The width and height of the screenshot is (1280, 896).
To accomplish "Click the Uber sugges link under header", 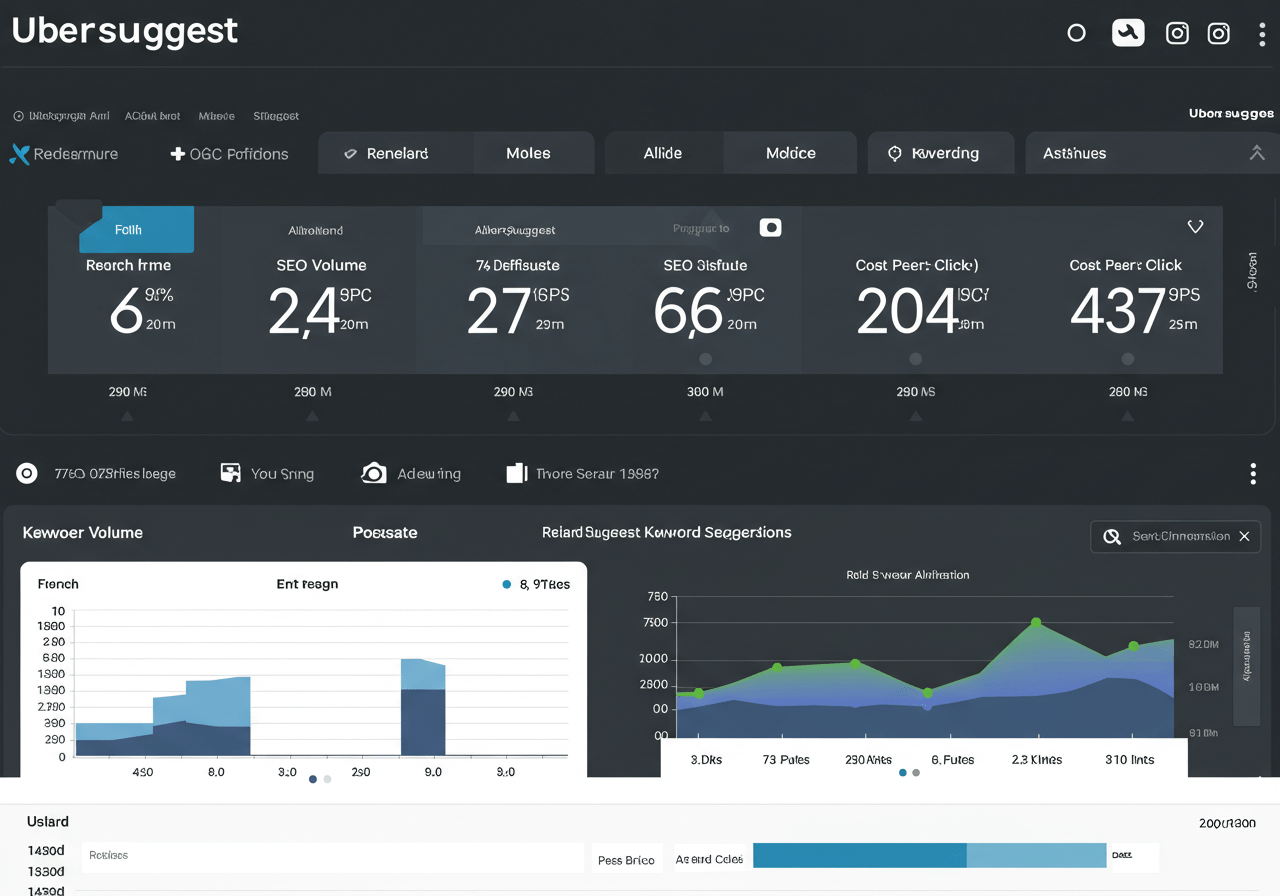I will click(1231, 114).
